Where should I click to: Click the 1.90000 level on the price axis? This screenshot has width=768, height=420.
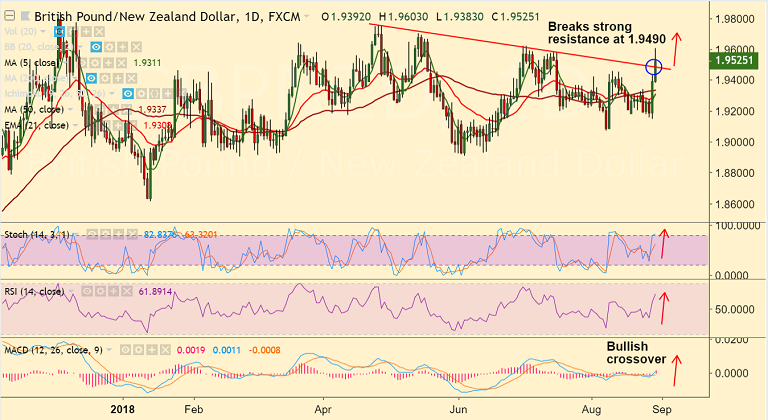coord(735,142)
